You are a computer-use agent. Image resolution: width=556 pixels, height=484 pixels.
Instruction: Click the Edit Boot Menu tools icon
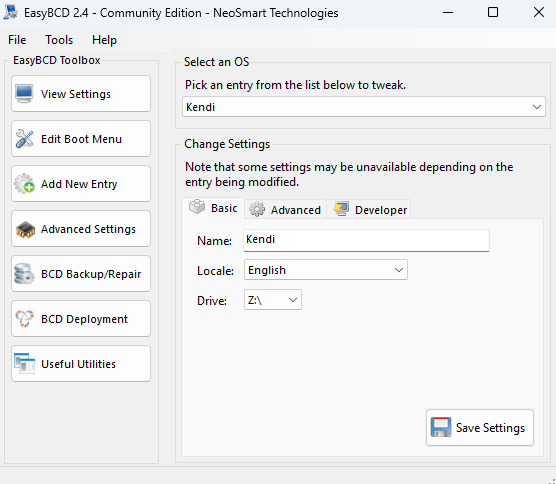tap(24, 139)
